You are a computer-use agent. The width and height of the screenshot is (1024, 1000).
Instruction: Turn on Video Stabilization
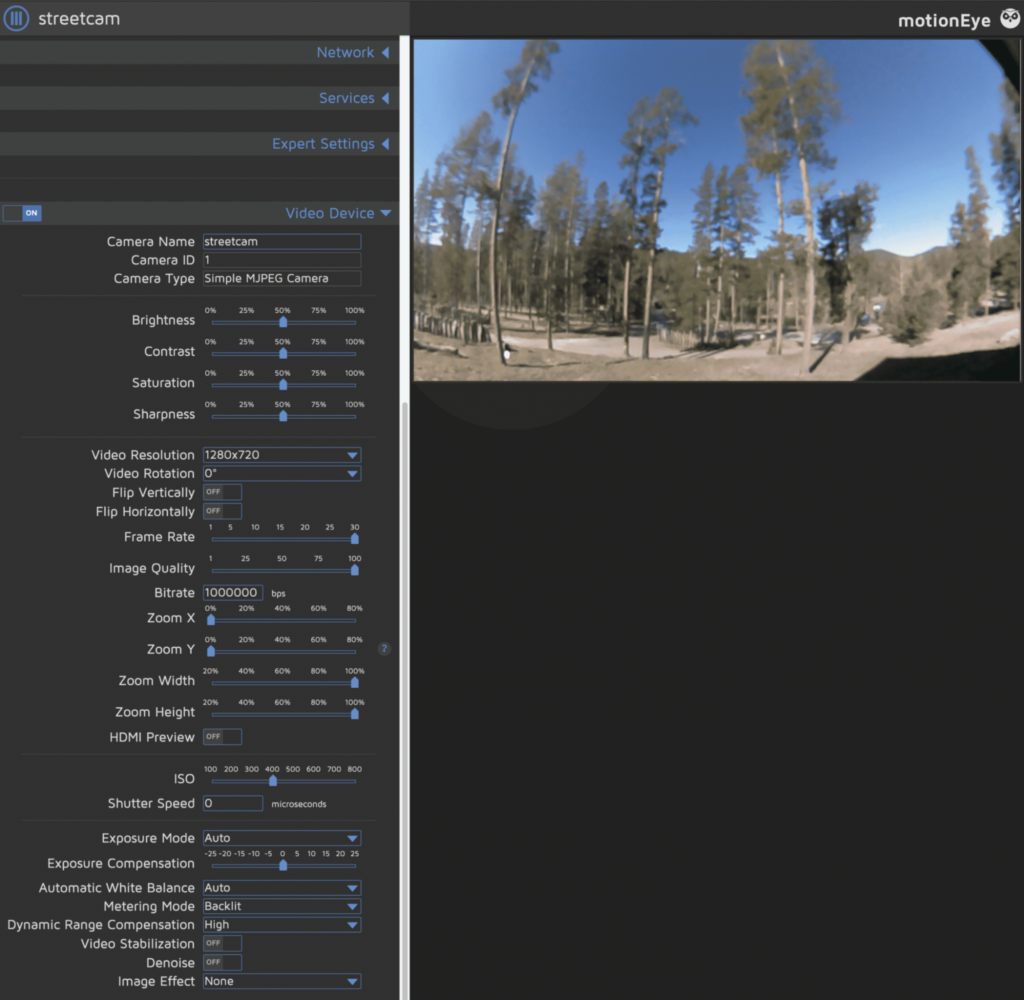point(222,943)
